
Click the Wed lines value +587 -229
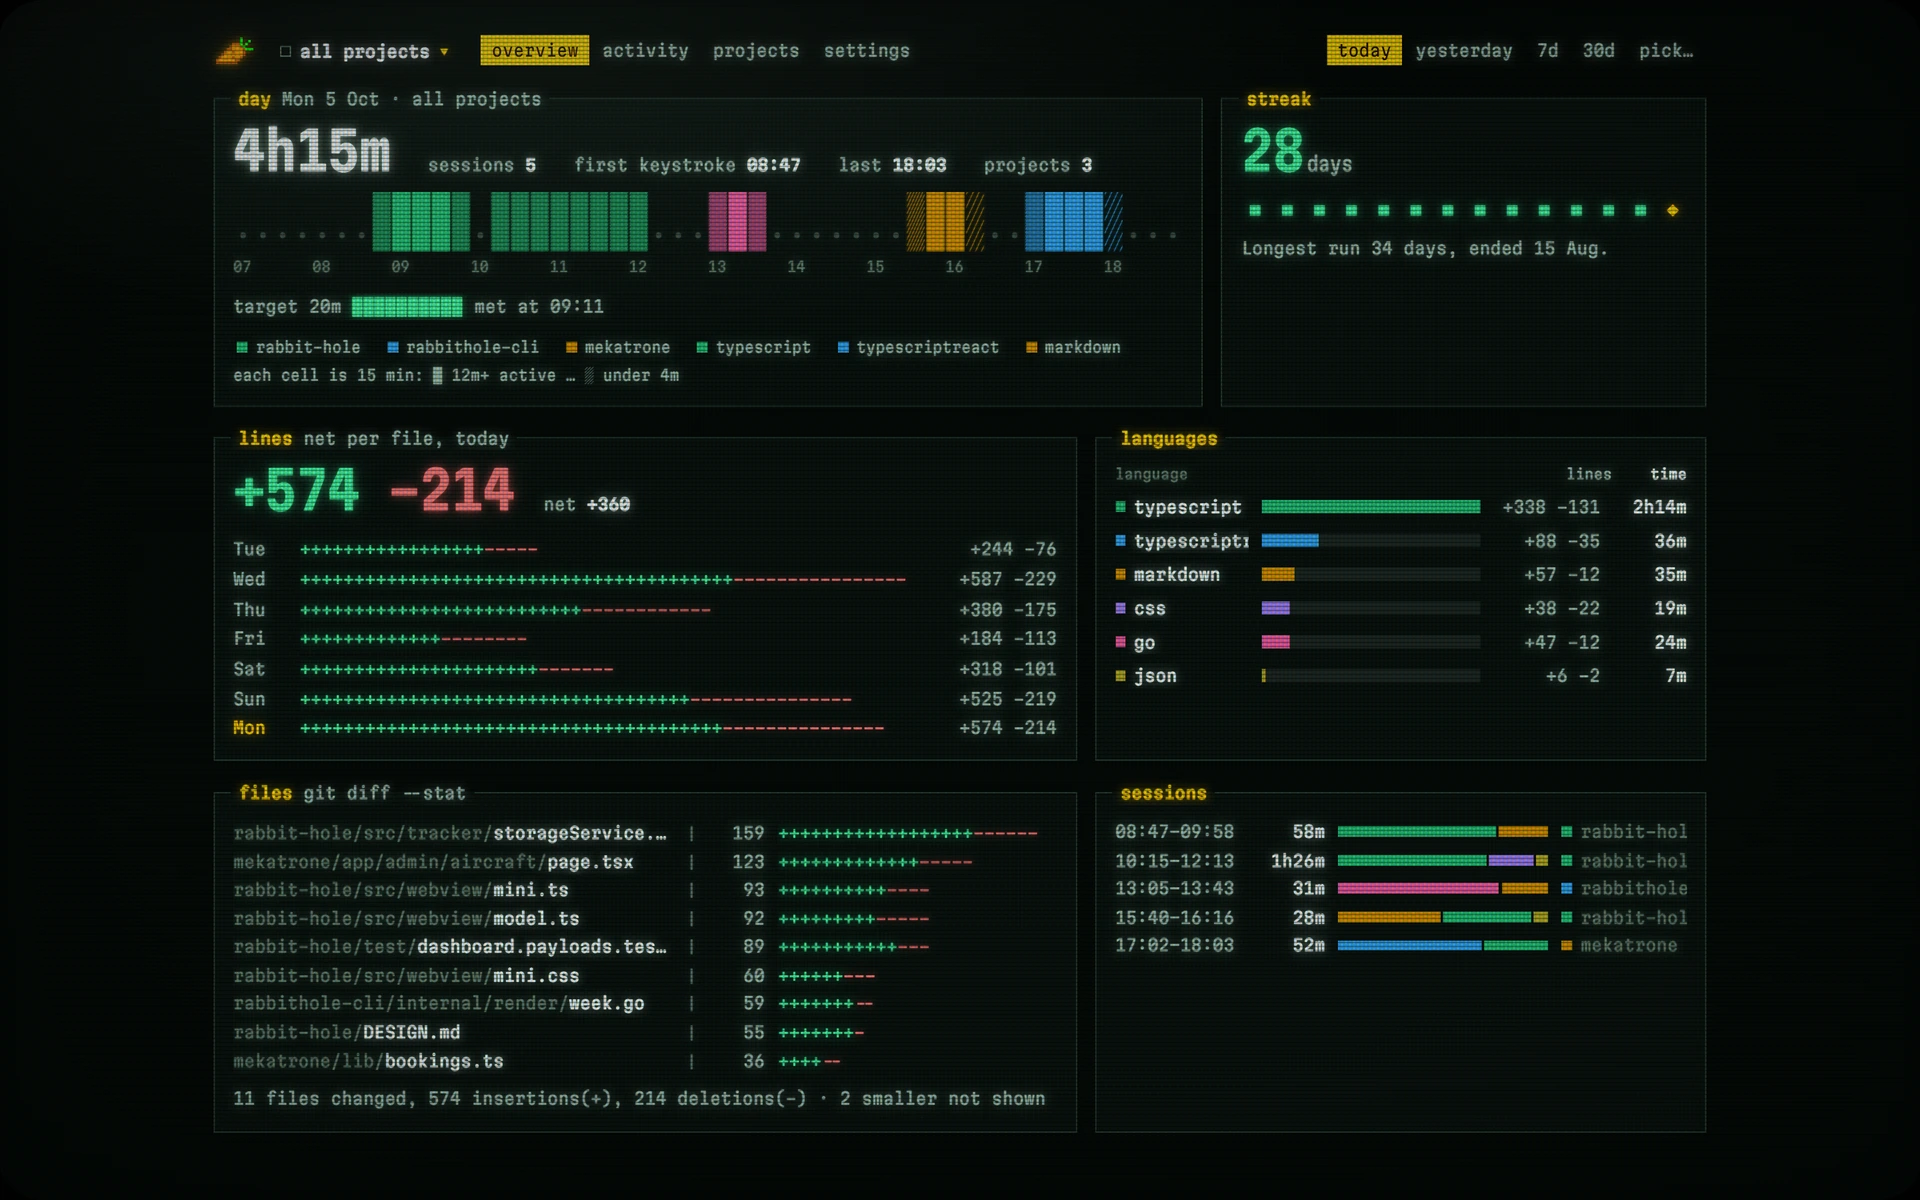pos(1007,579)
